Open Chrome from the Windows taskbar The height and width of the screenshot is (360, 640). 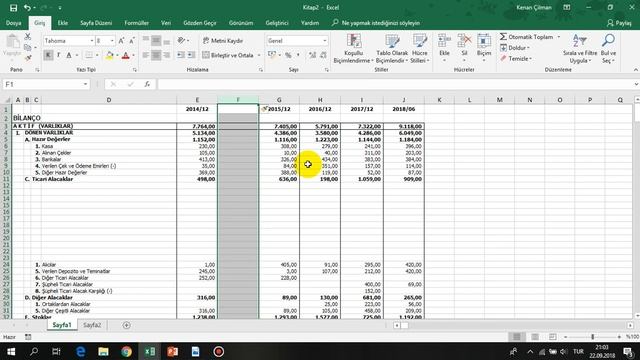(x=127, y=351)
